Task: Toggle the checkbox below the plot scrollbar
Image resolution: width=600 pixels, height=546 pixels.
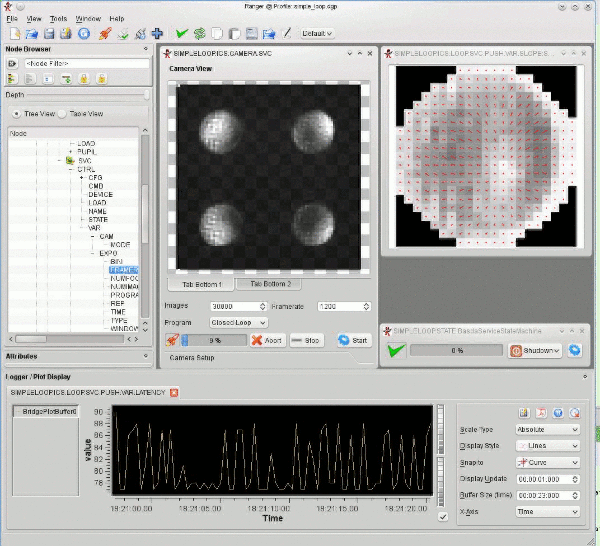Action: point(443,516)
